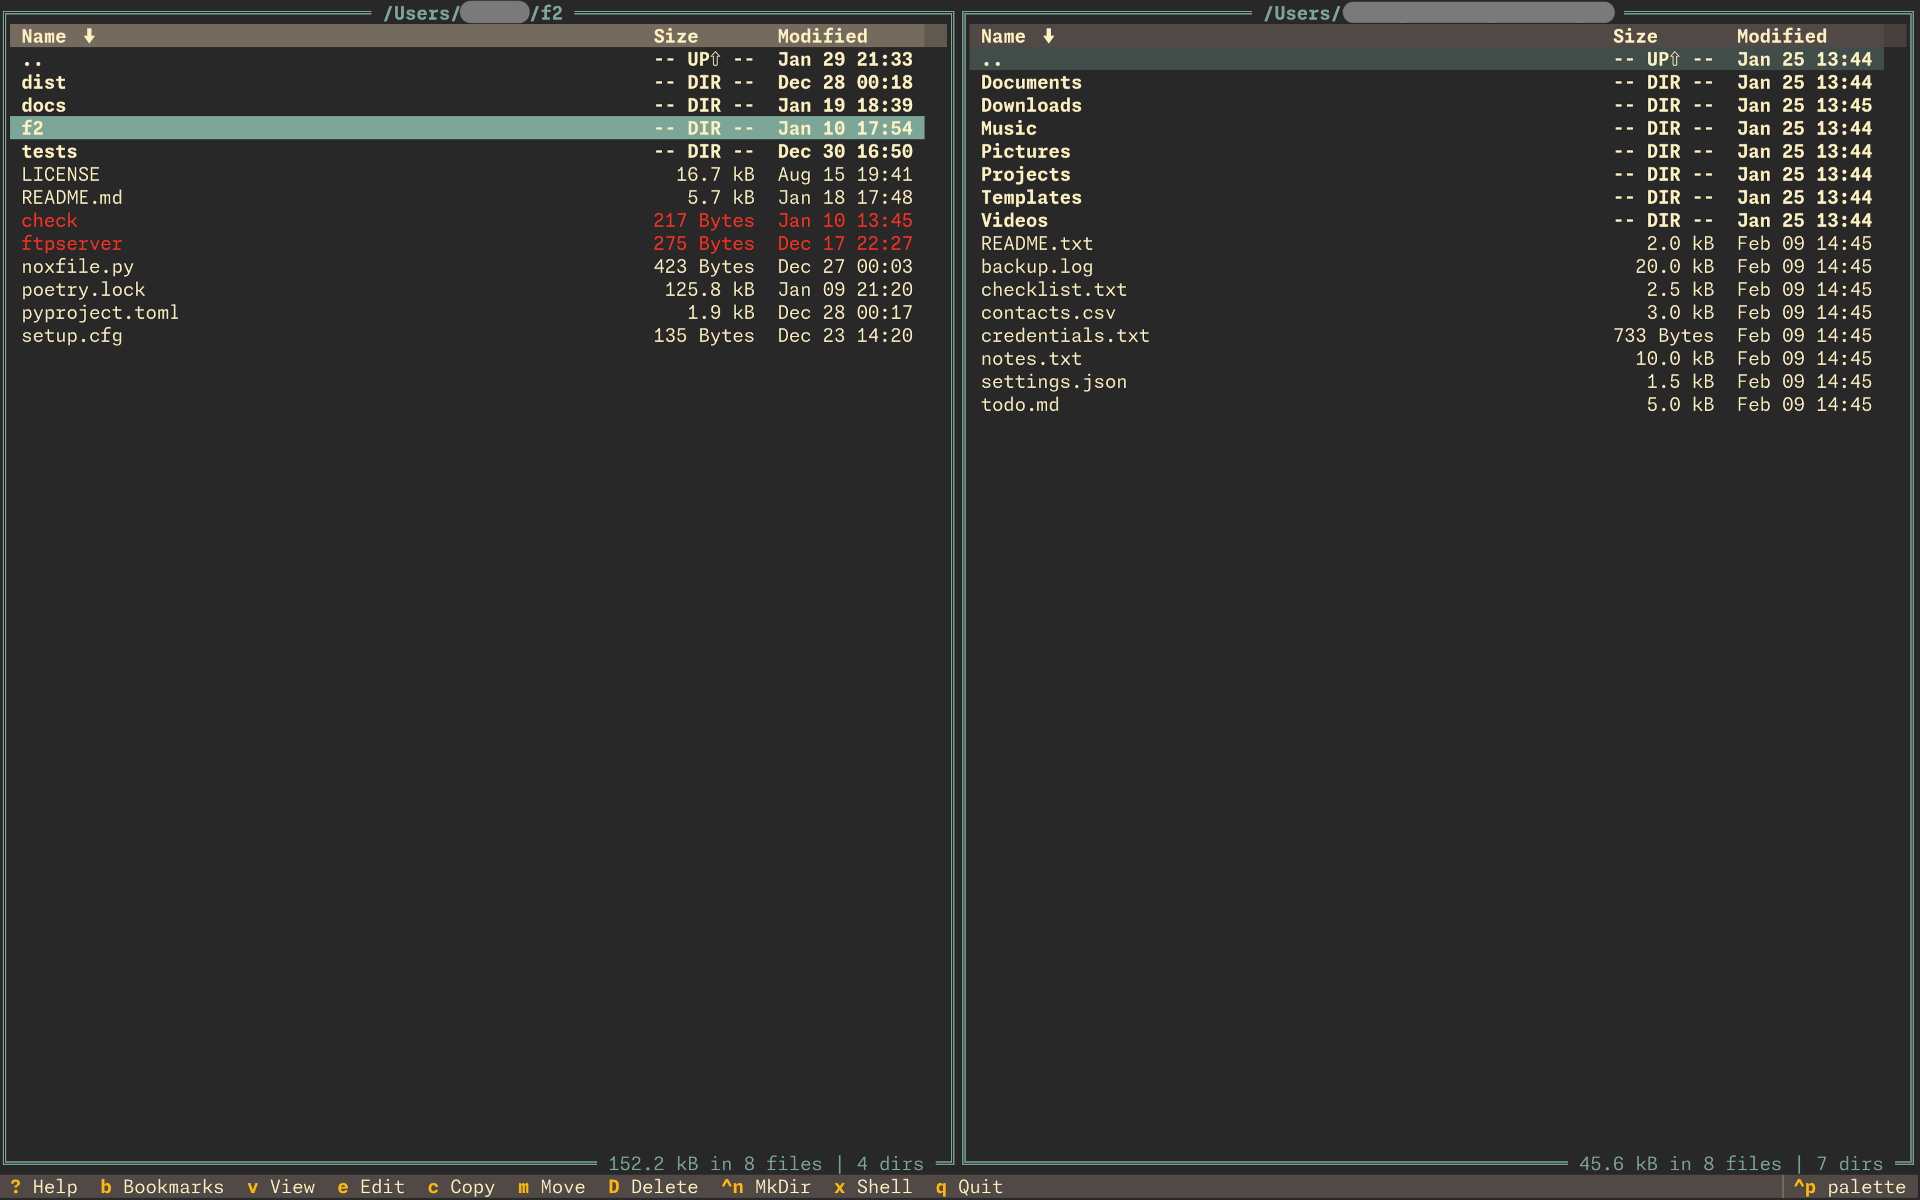The height and width of the screenshot is (1200, 1920).
Task: Click Quit in the footer bar
Action: [969, 1187]
